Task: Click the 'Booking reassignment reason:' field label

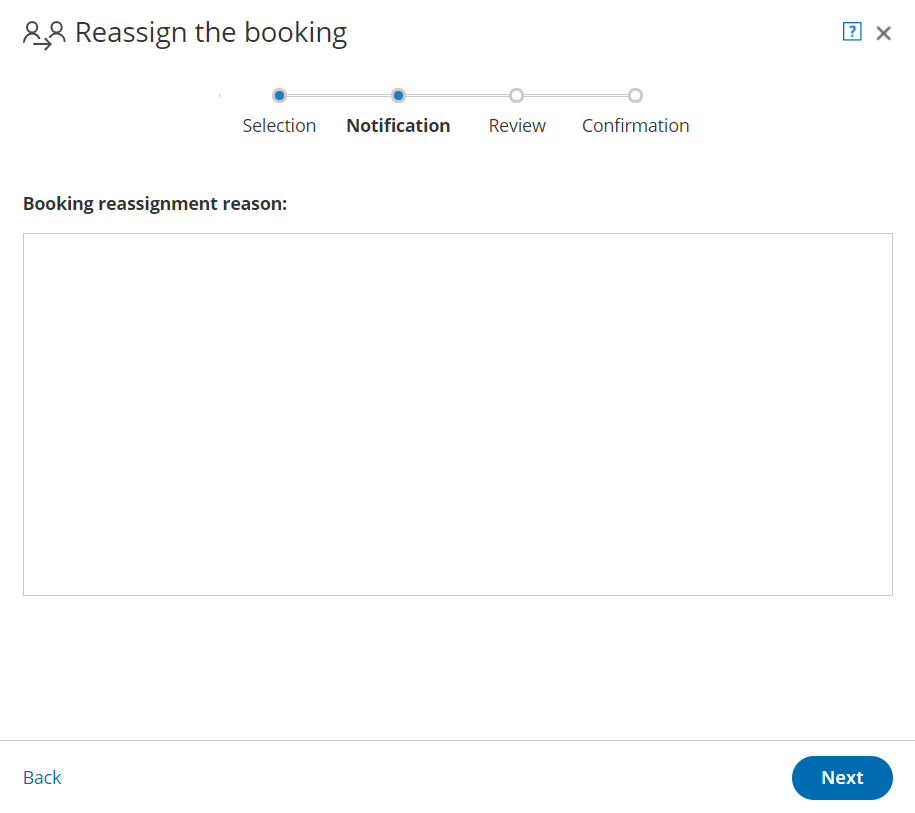Action: coord(155,204)
